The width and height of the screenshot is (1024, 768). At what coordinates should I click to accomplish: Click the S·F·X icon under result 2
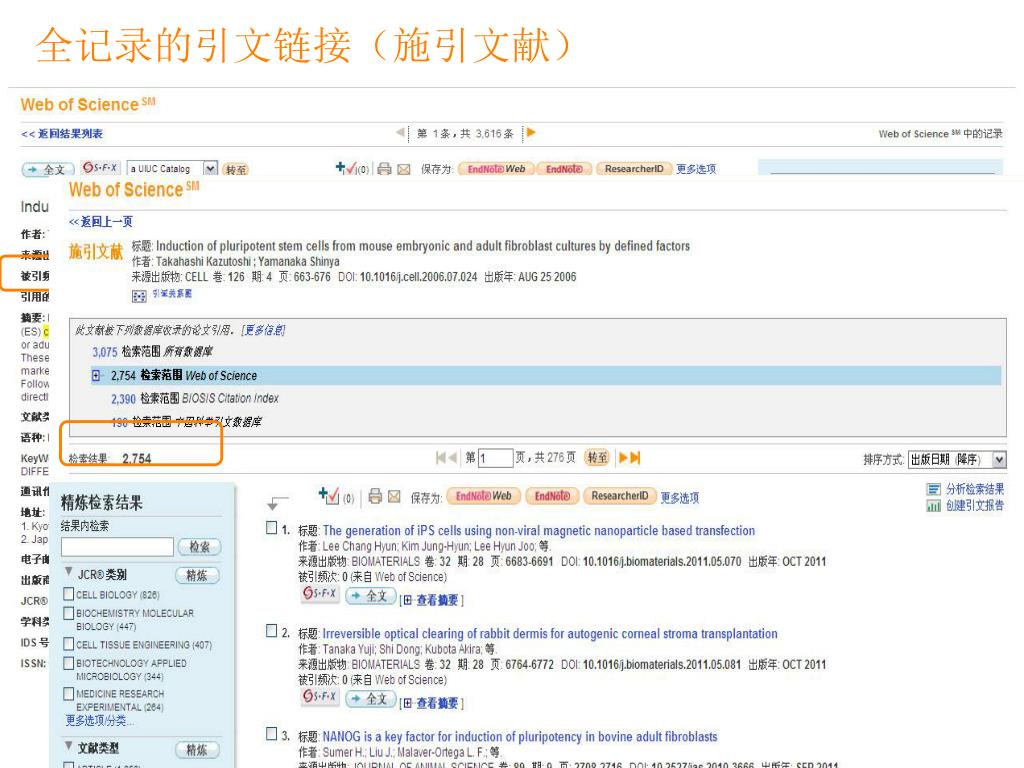(319, 697)
